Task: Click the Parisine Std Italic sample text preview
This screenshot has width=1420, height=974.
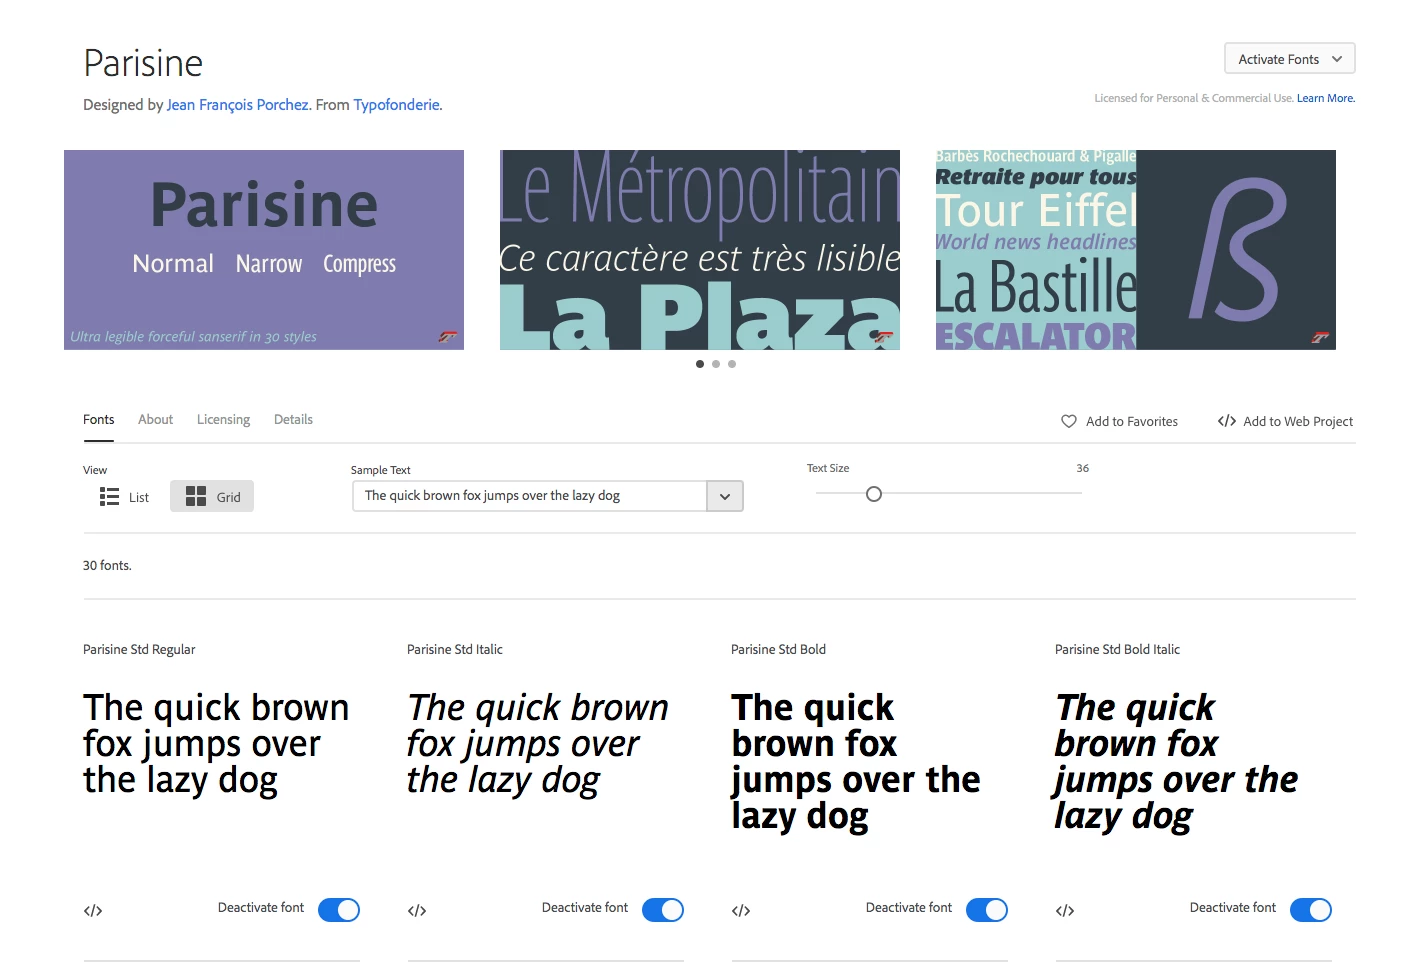Action: [x=538, y=744]
